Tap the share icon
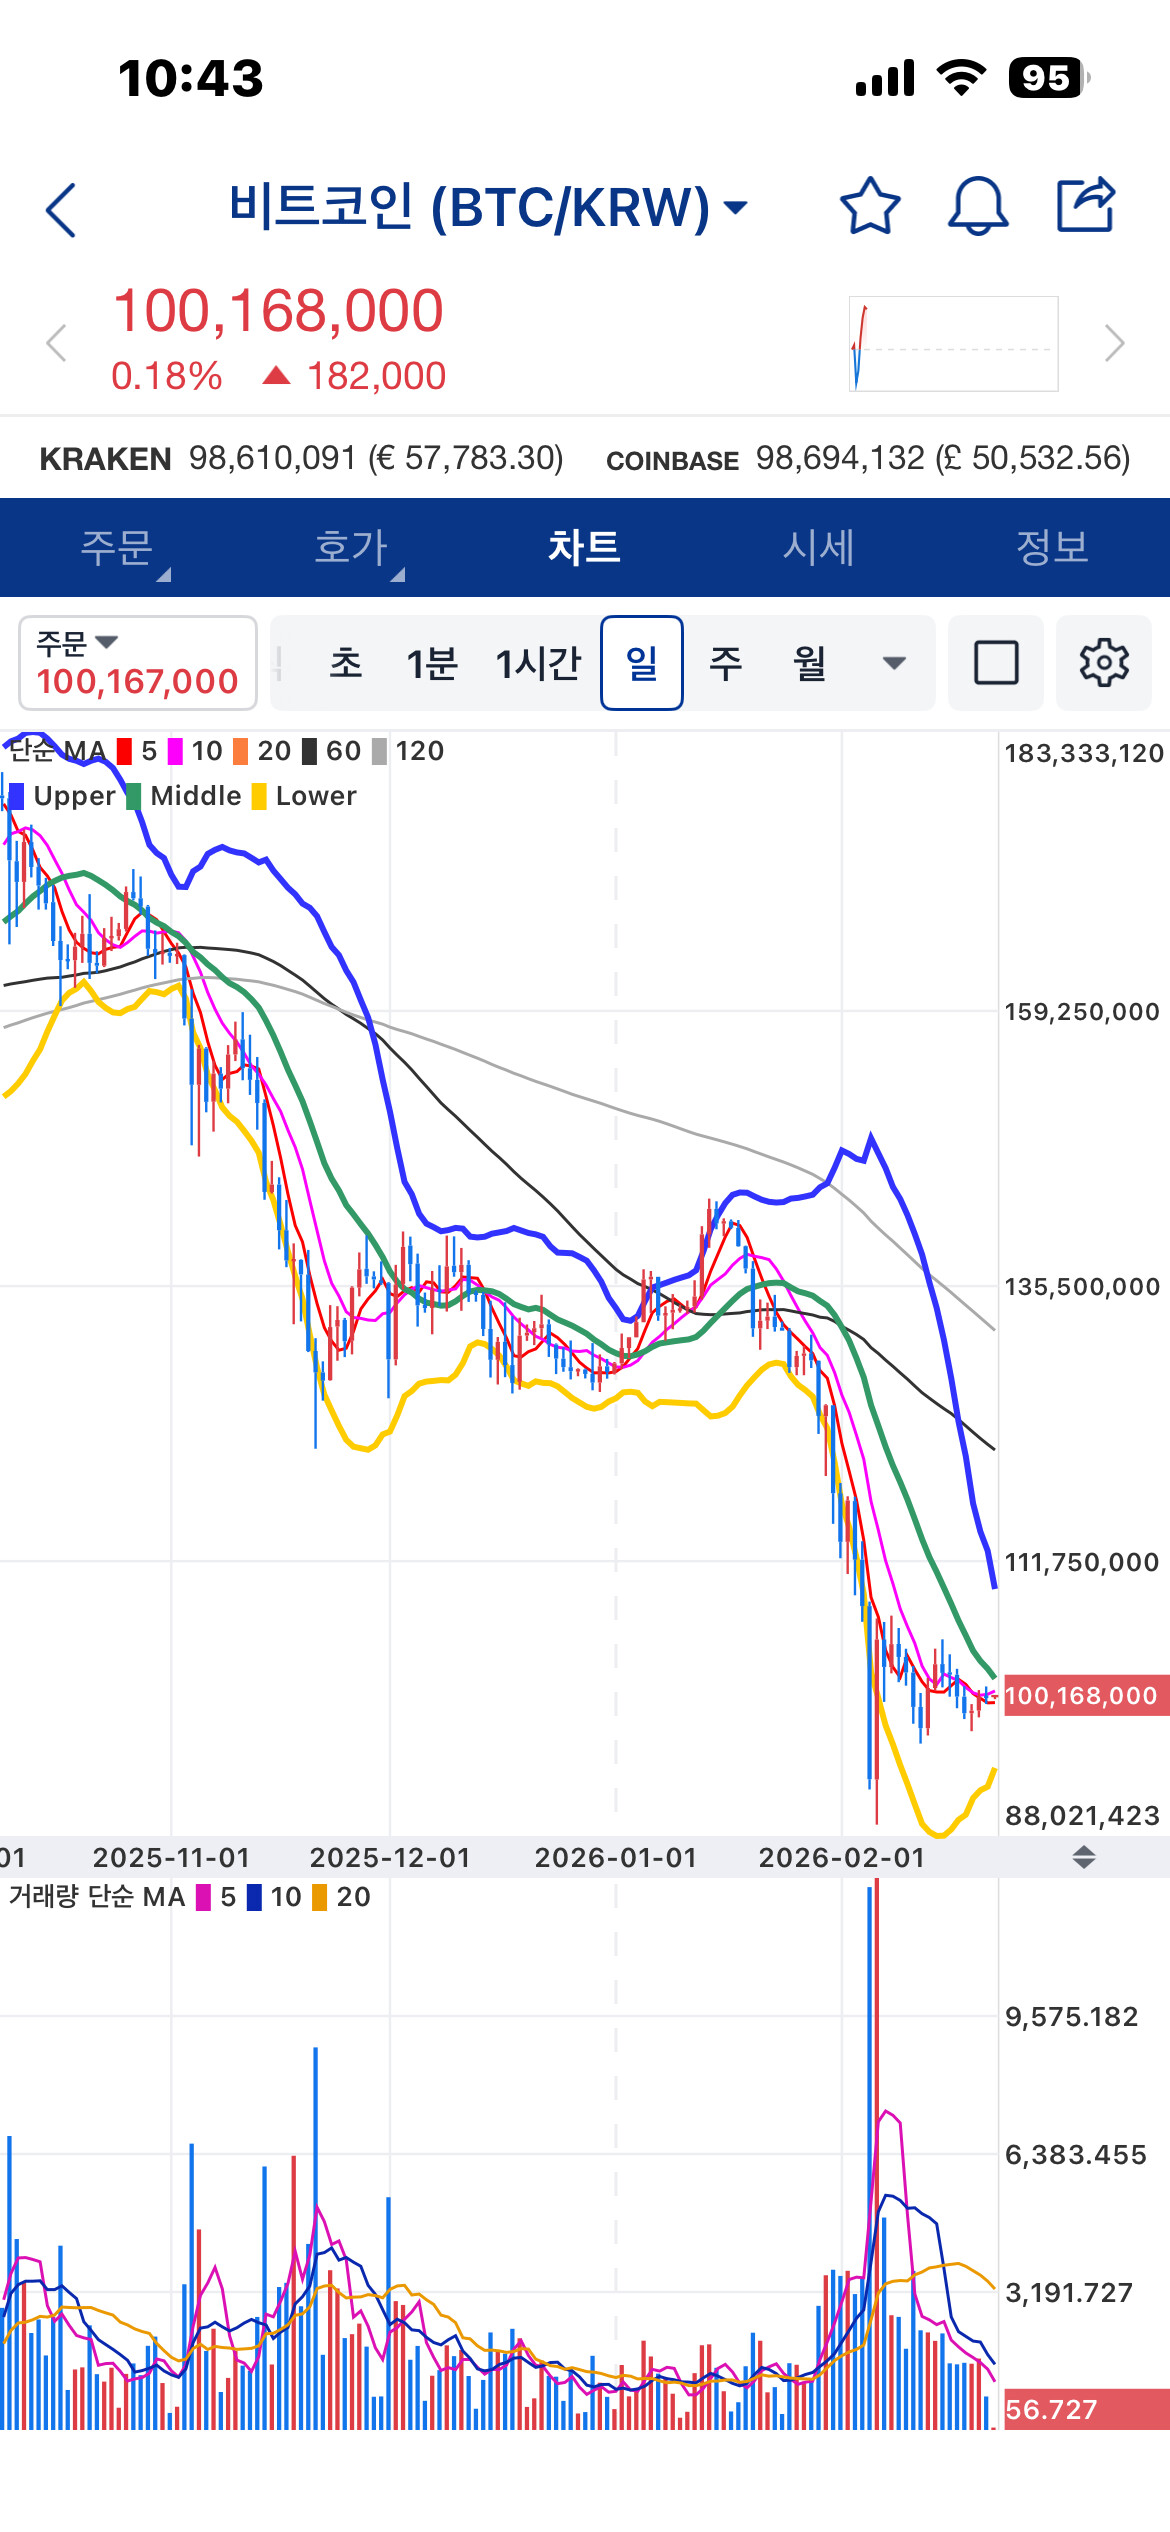The width and height of the screenshot is (1170, 2532). click(1087, 204)
